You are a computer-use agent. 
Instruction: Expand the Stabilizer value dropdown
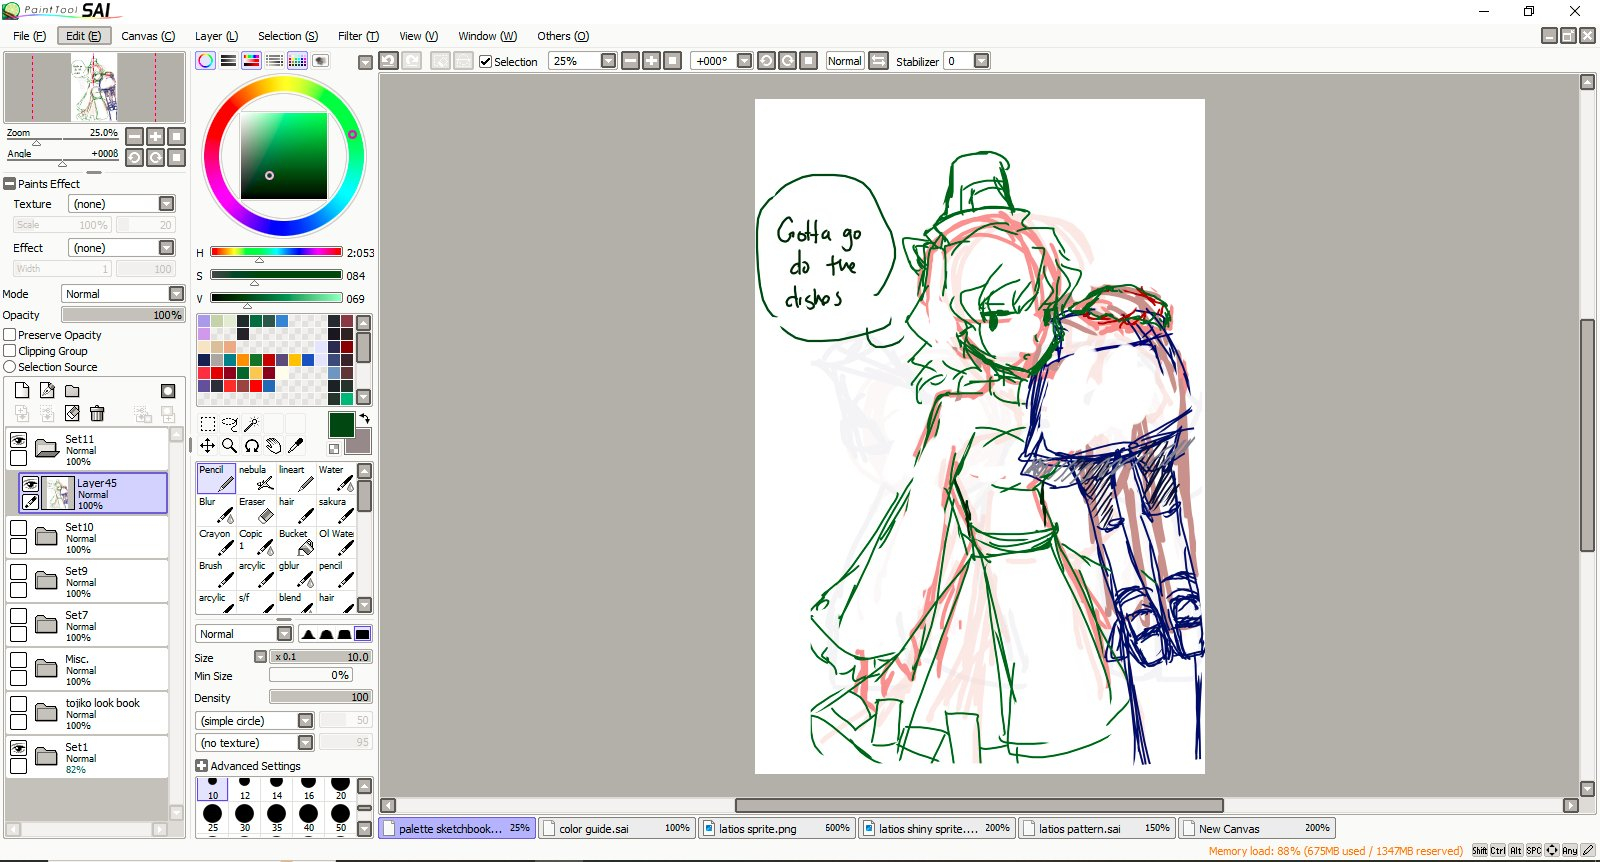(x=981, y=61)
